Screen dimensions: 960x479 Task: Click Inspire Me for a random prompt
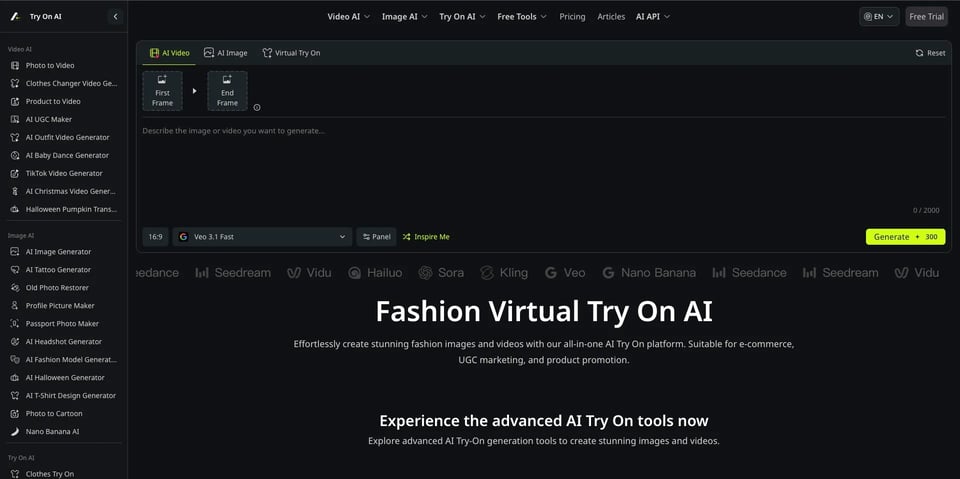pos(426,236)
